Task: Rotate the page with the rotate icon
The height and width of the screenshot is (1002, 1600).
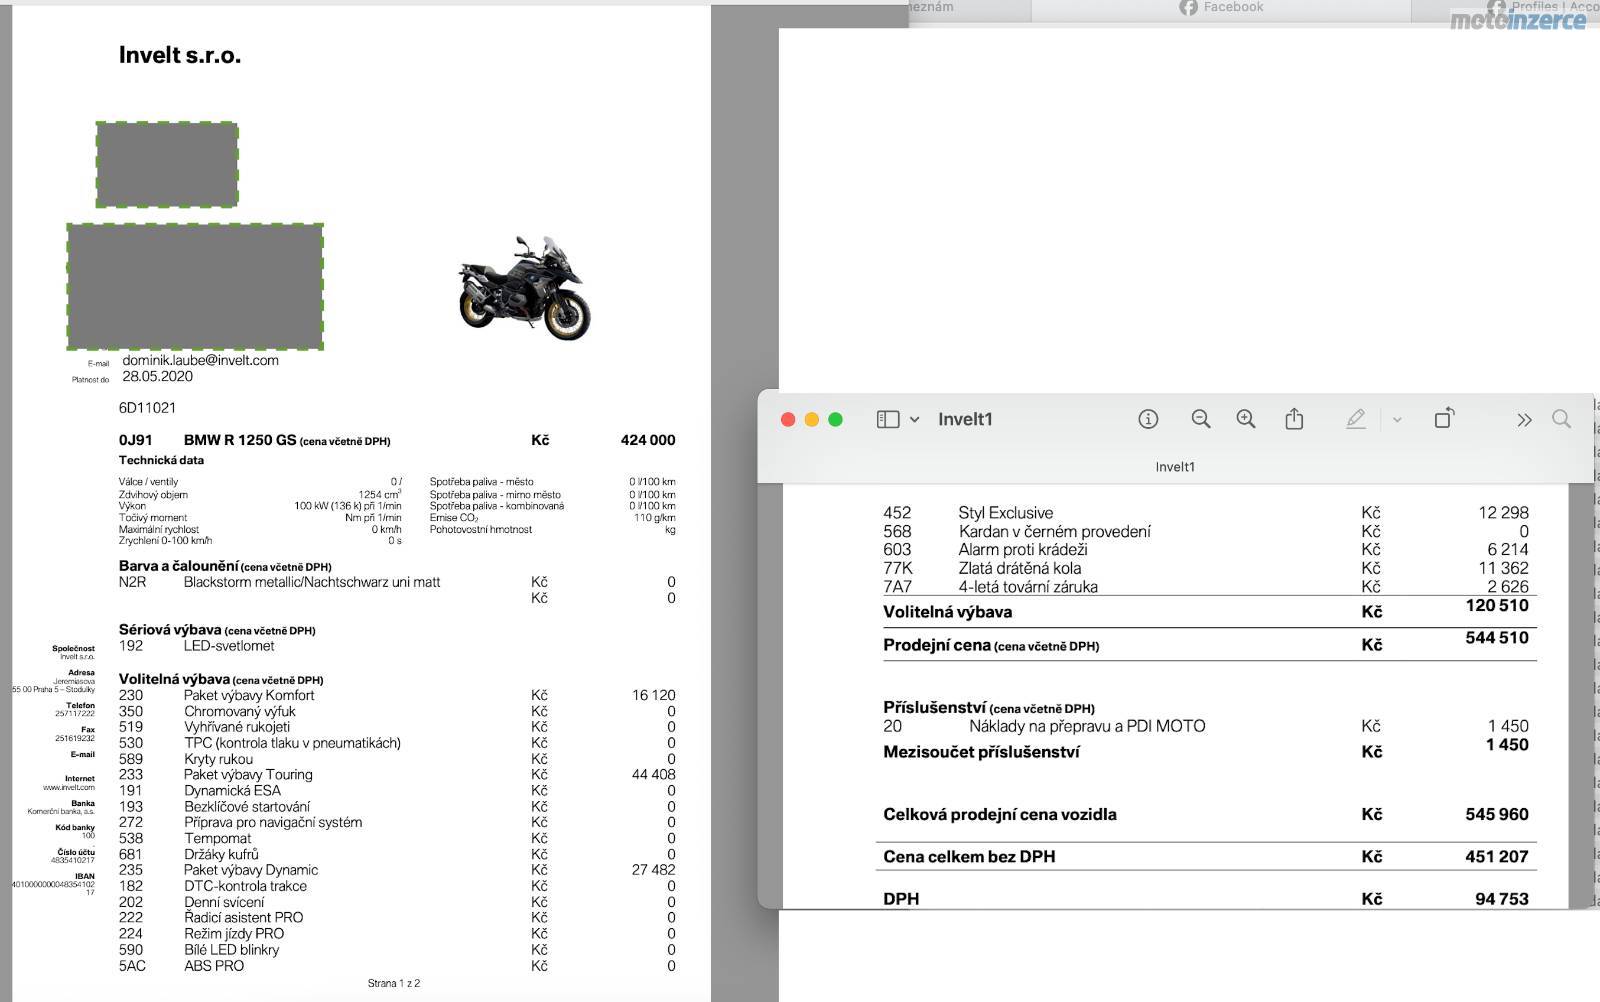Action: pos(1444,419)
